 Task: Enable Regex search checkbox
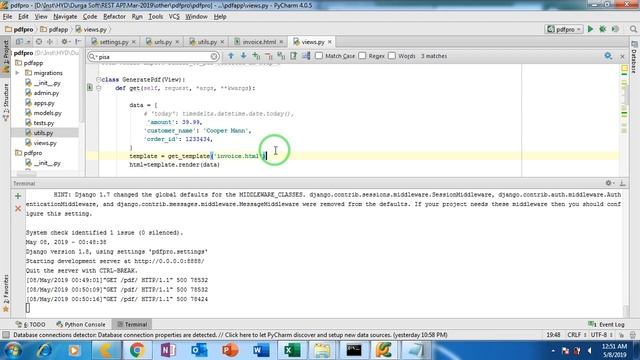click(362, 56)
